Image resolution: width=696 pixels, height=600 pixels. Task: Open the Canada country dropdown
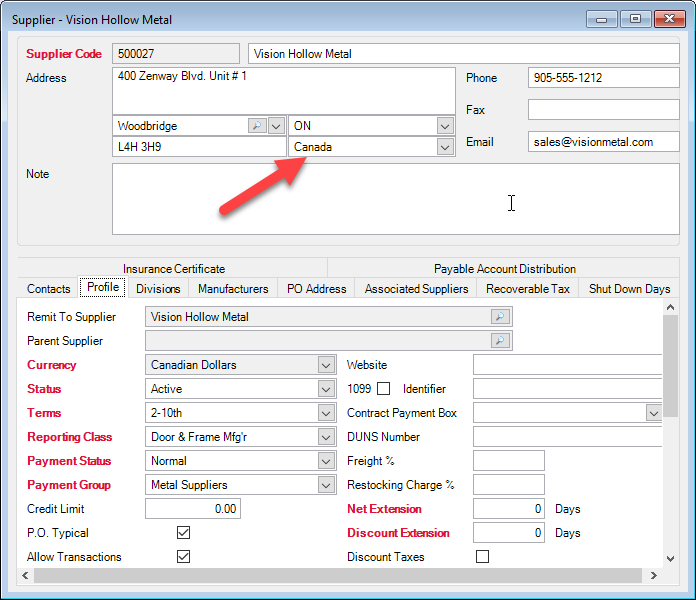click(445, 147)
